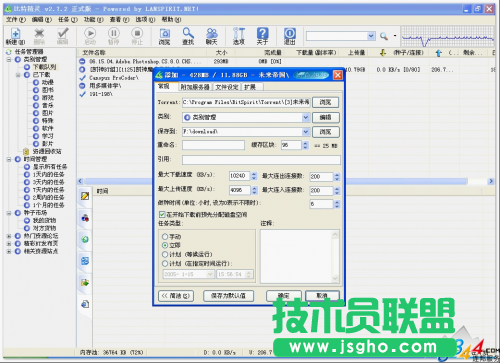Select the 显示所有任务 tree item
The height and width of the screenshot is (363, 500).
50,167
